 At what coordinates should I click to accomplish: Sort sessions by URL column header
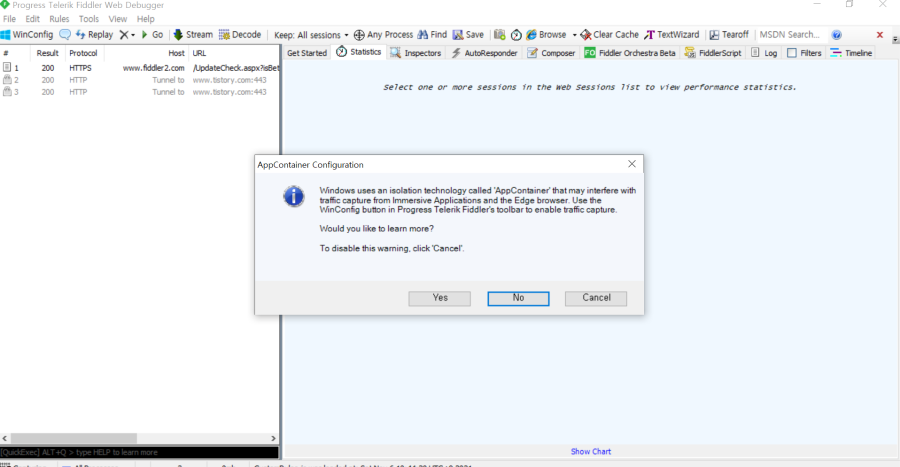point(234,53)
